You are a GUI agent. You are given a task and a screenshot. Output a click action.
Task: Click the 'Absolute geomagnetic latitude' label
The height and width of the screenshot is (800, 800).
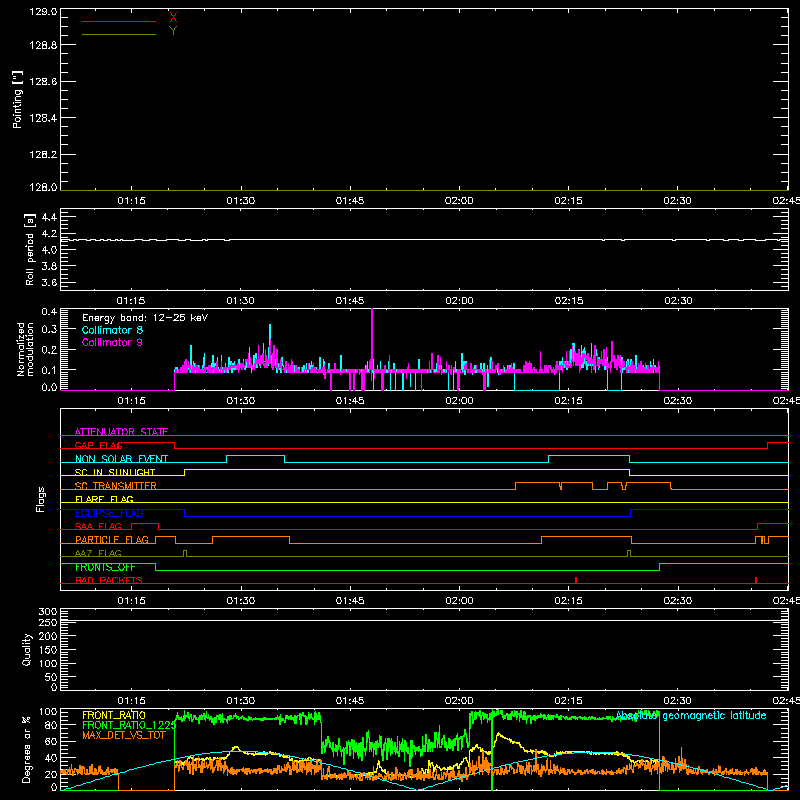click(x=691, y=716)
